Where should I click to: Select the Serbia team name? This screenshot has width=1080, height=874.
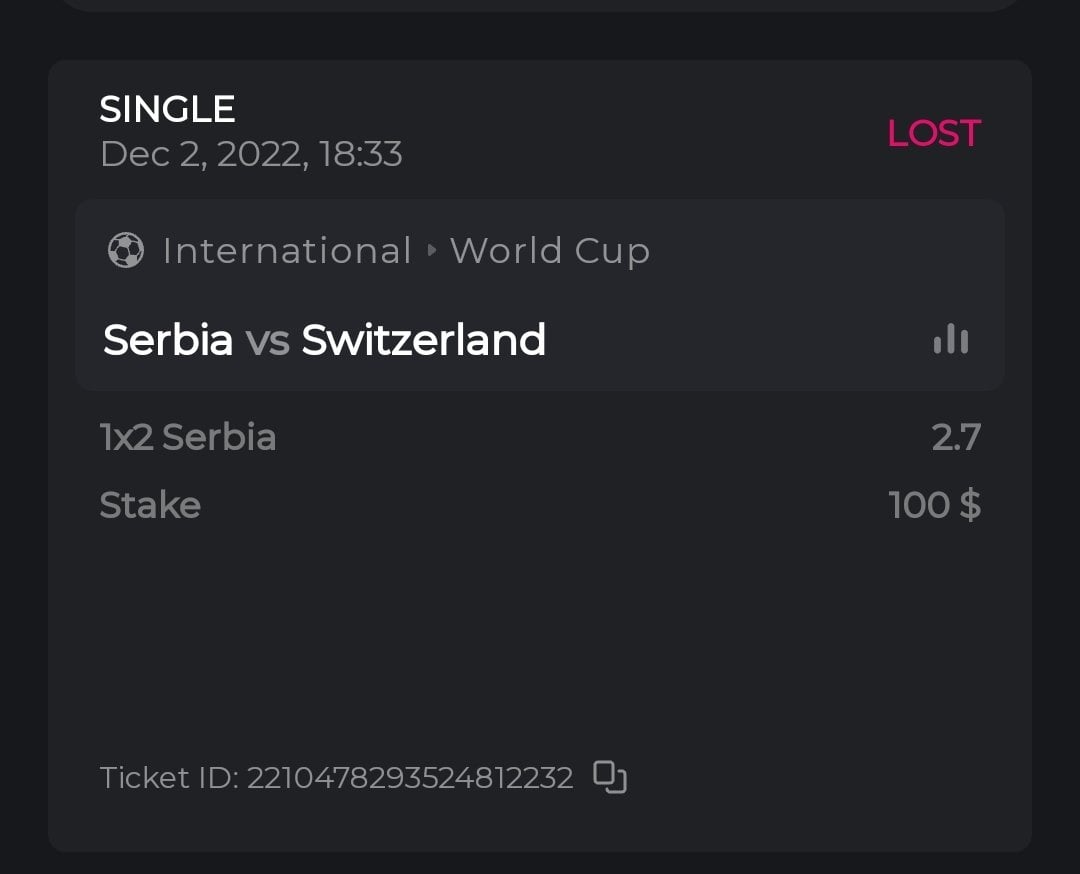pos(168,340)
